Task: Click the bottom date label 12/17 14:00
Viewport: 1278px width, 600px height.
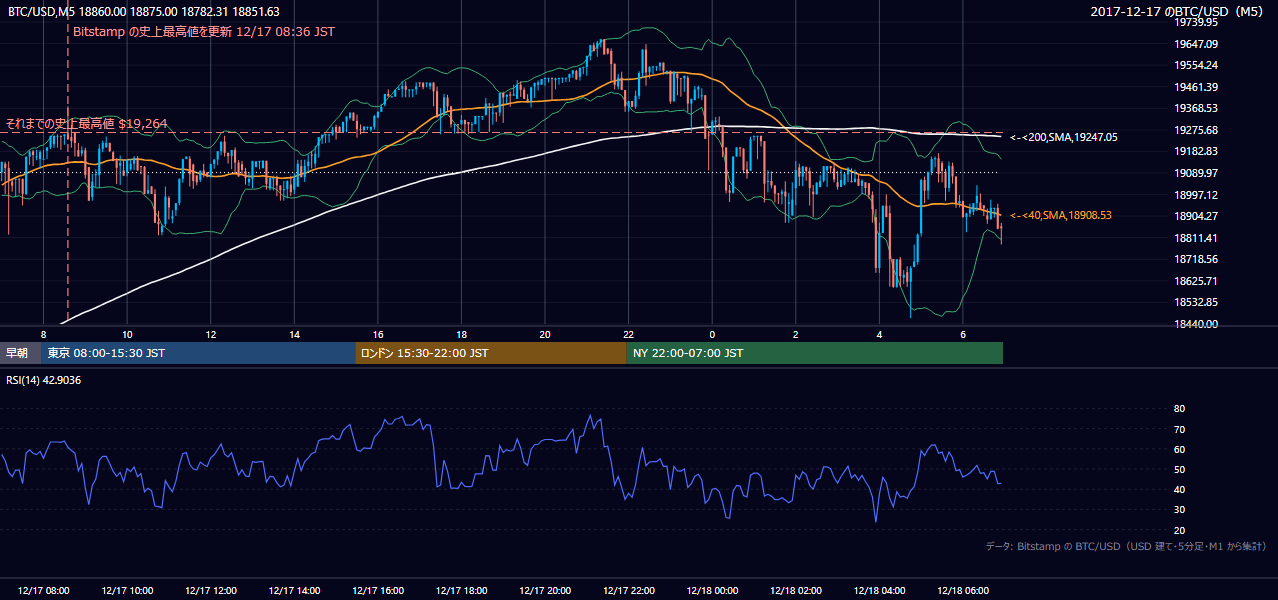Action: coord(294,591)
